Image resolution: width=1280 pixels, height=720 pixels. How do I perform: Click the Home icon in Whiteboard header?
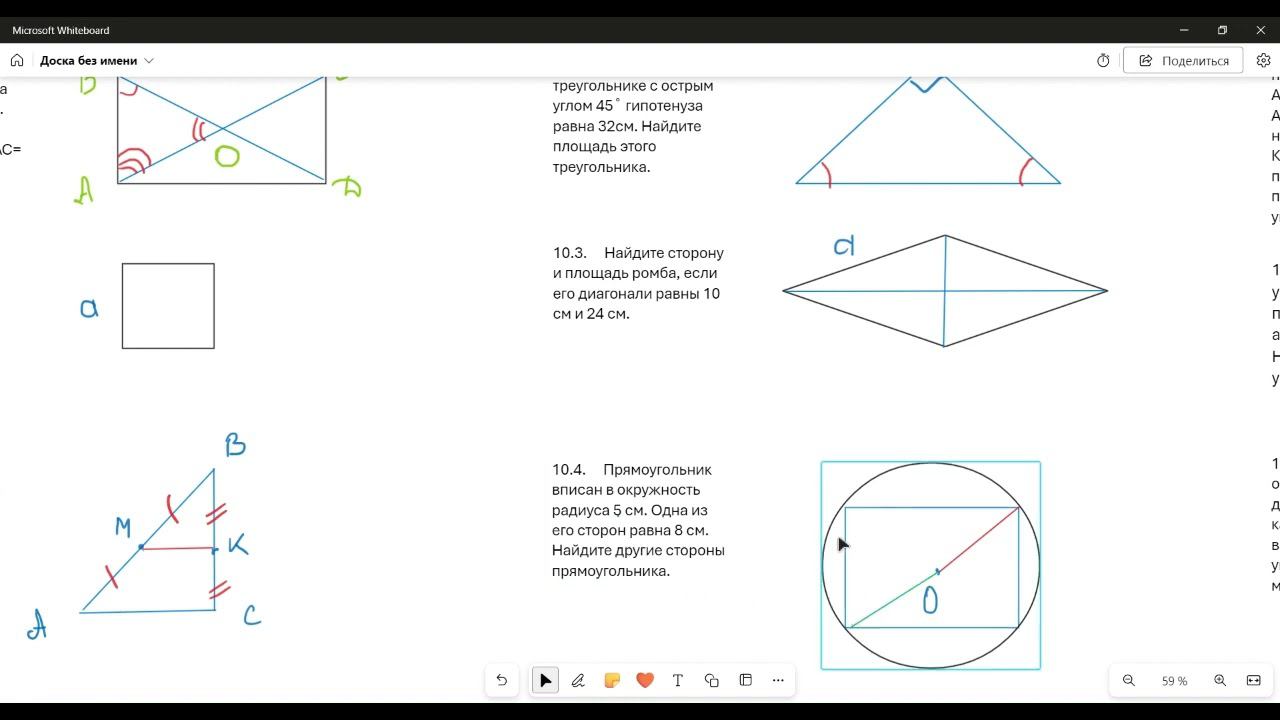click(x=17, y=60)
